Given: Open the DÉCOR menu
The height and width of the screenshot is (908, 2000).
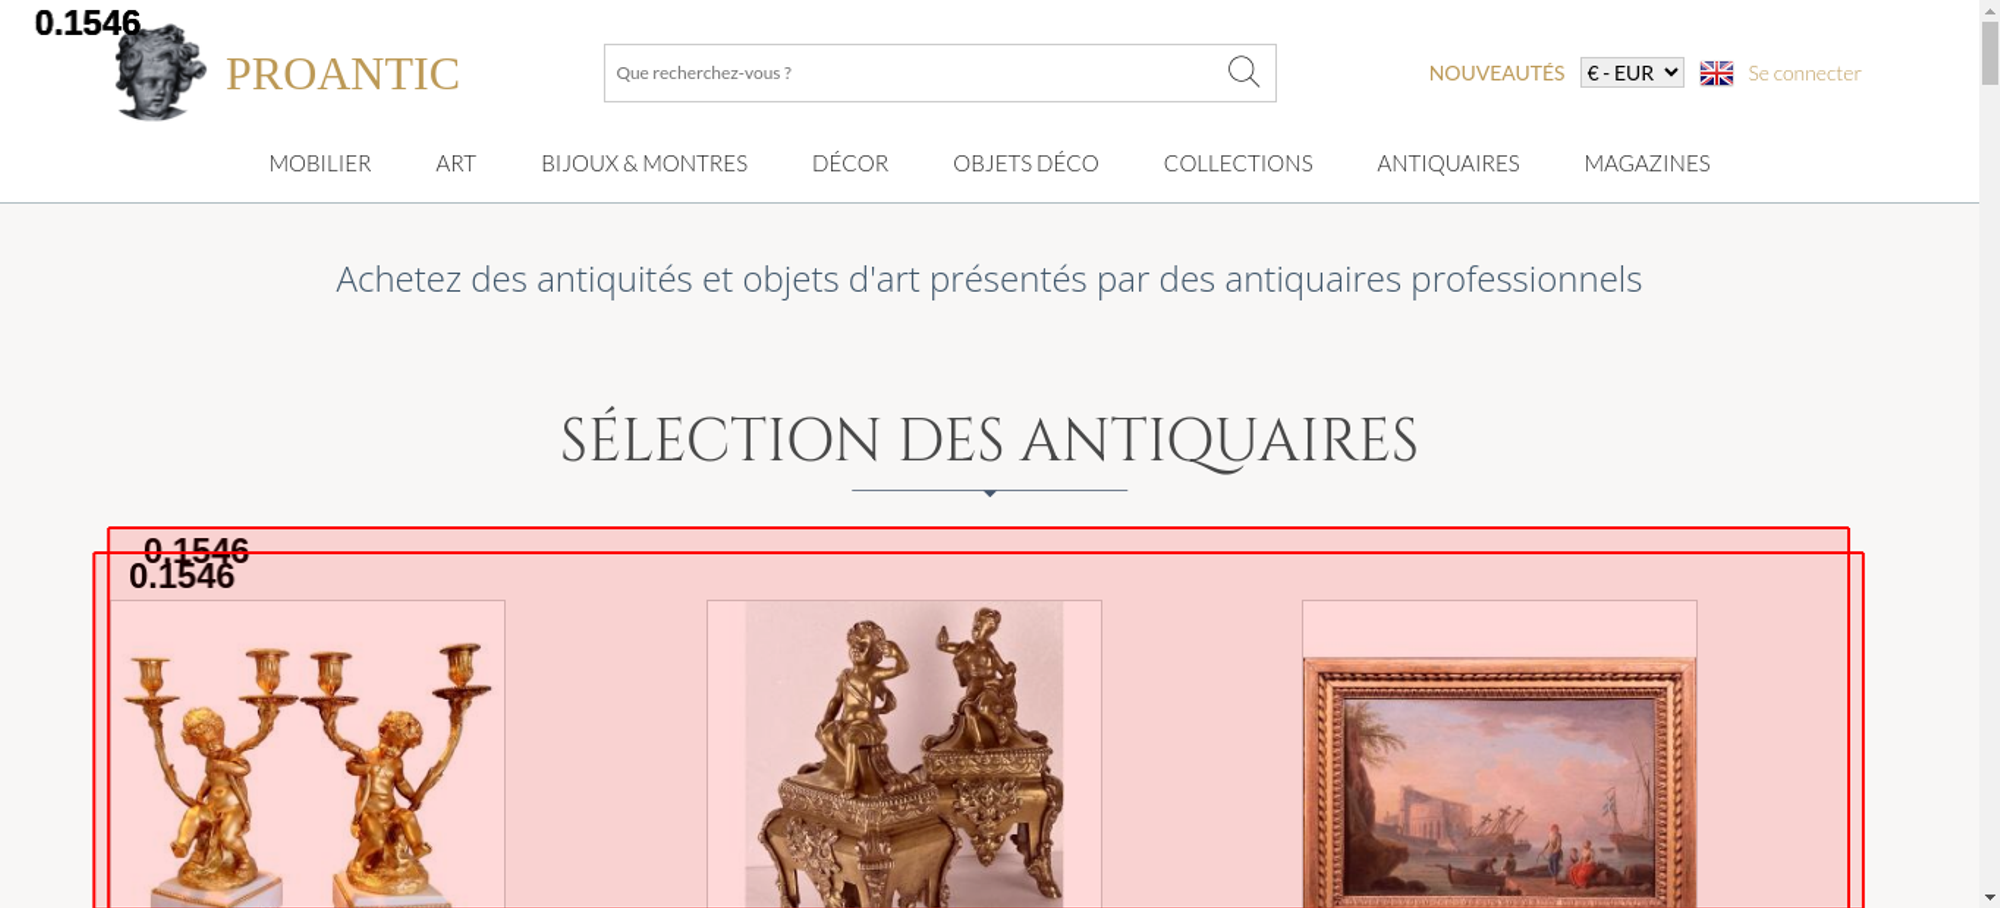Looking at the screenshot, I should [x=850, y=163].
